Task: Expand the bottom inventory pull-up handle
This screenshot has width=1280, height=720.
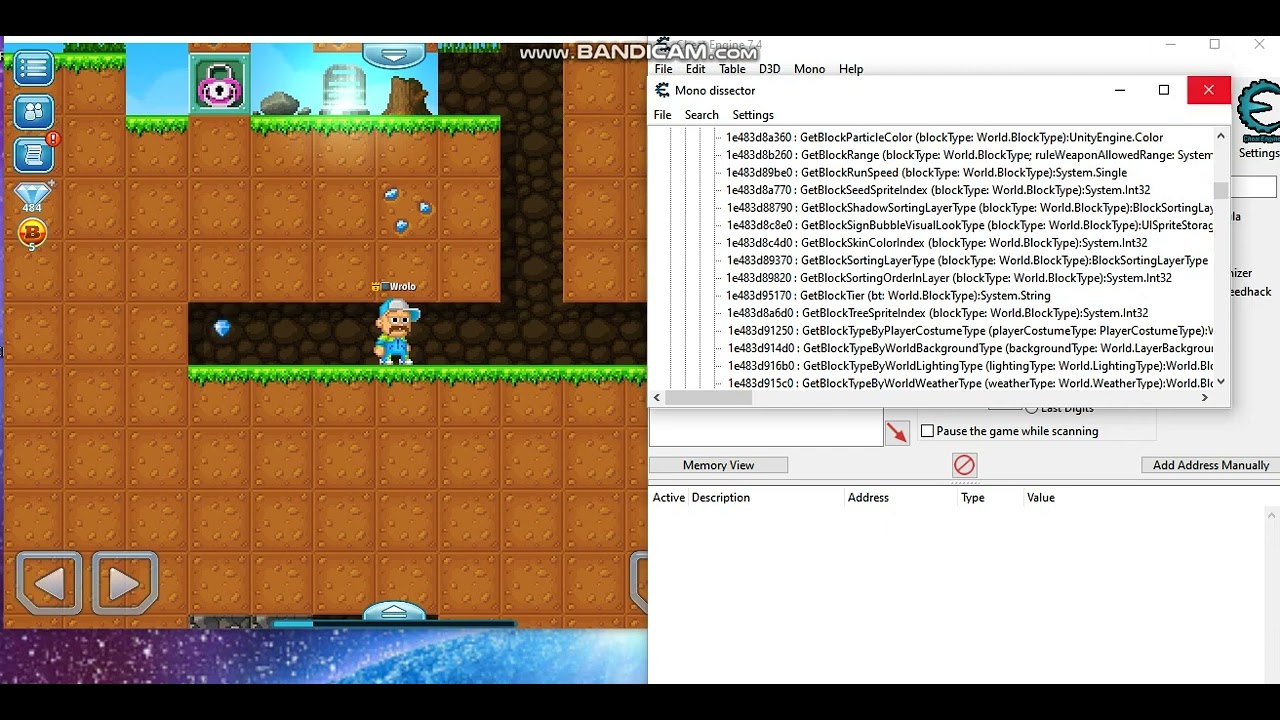Action: tap(394, 612)
